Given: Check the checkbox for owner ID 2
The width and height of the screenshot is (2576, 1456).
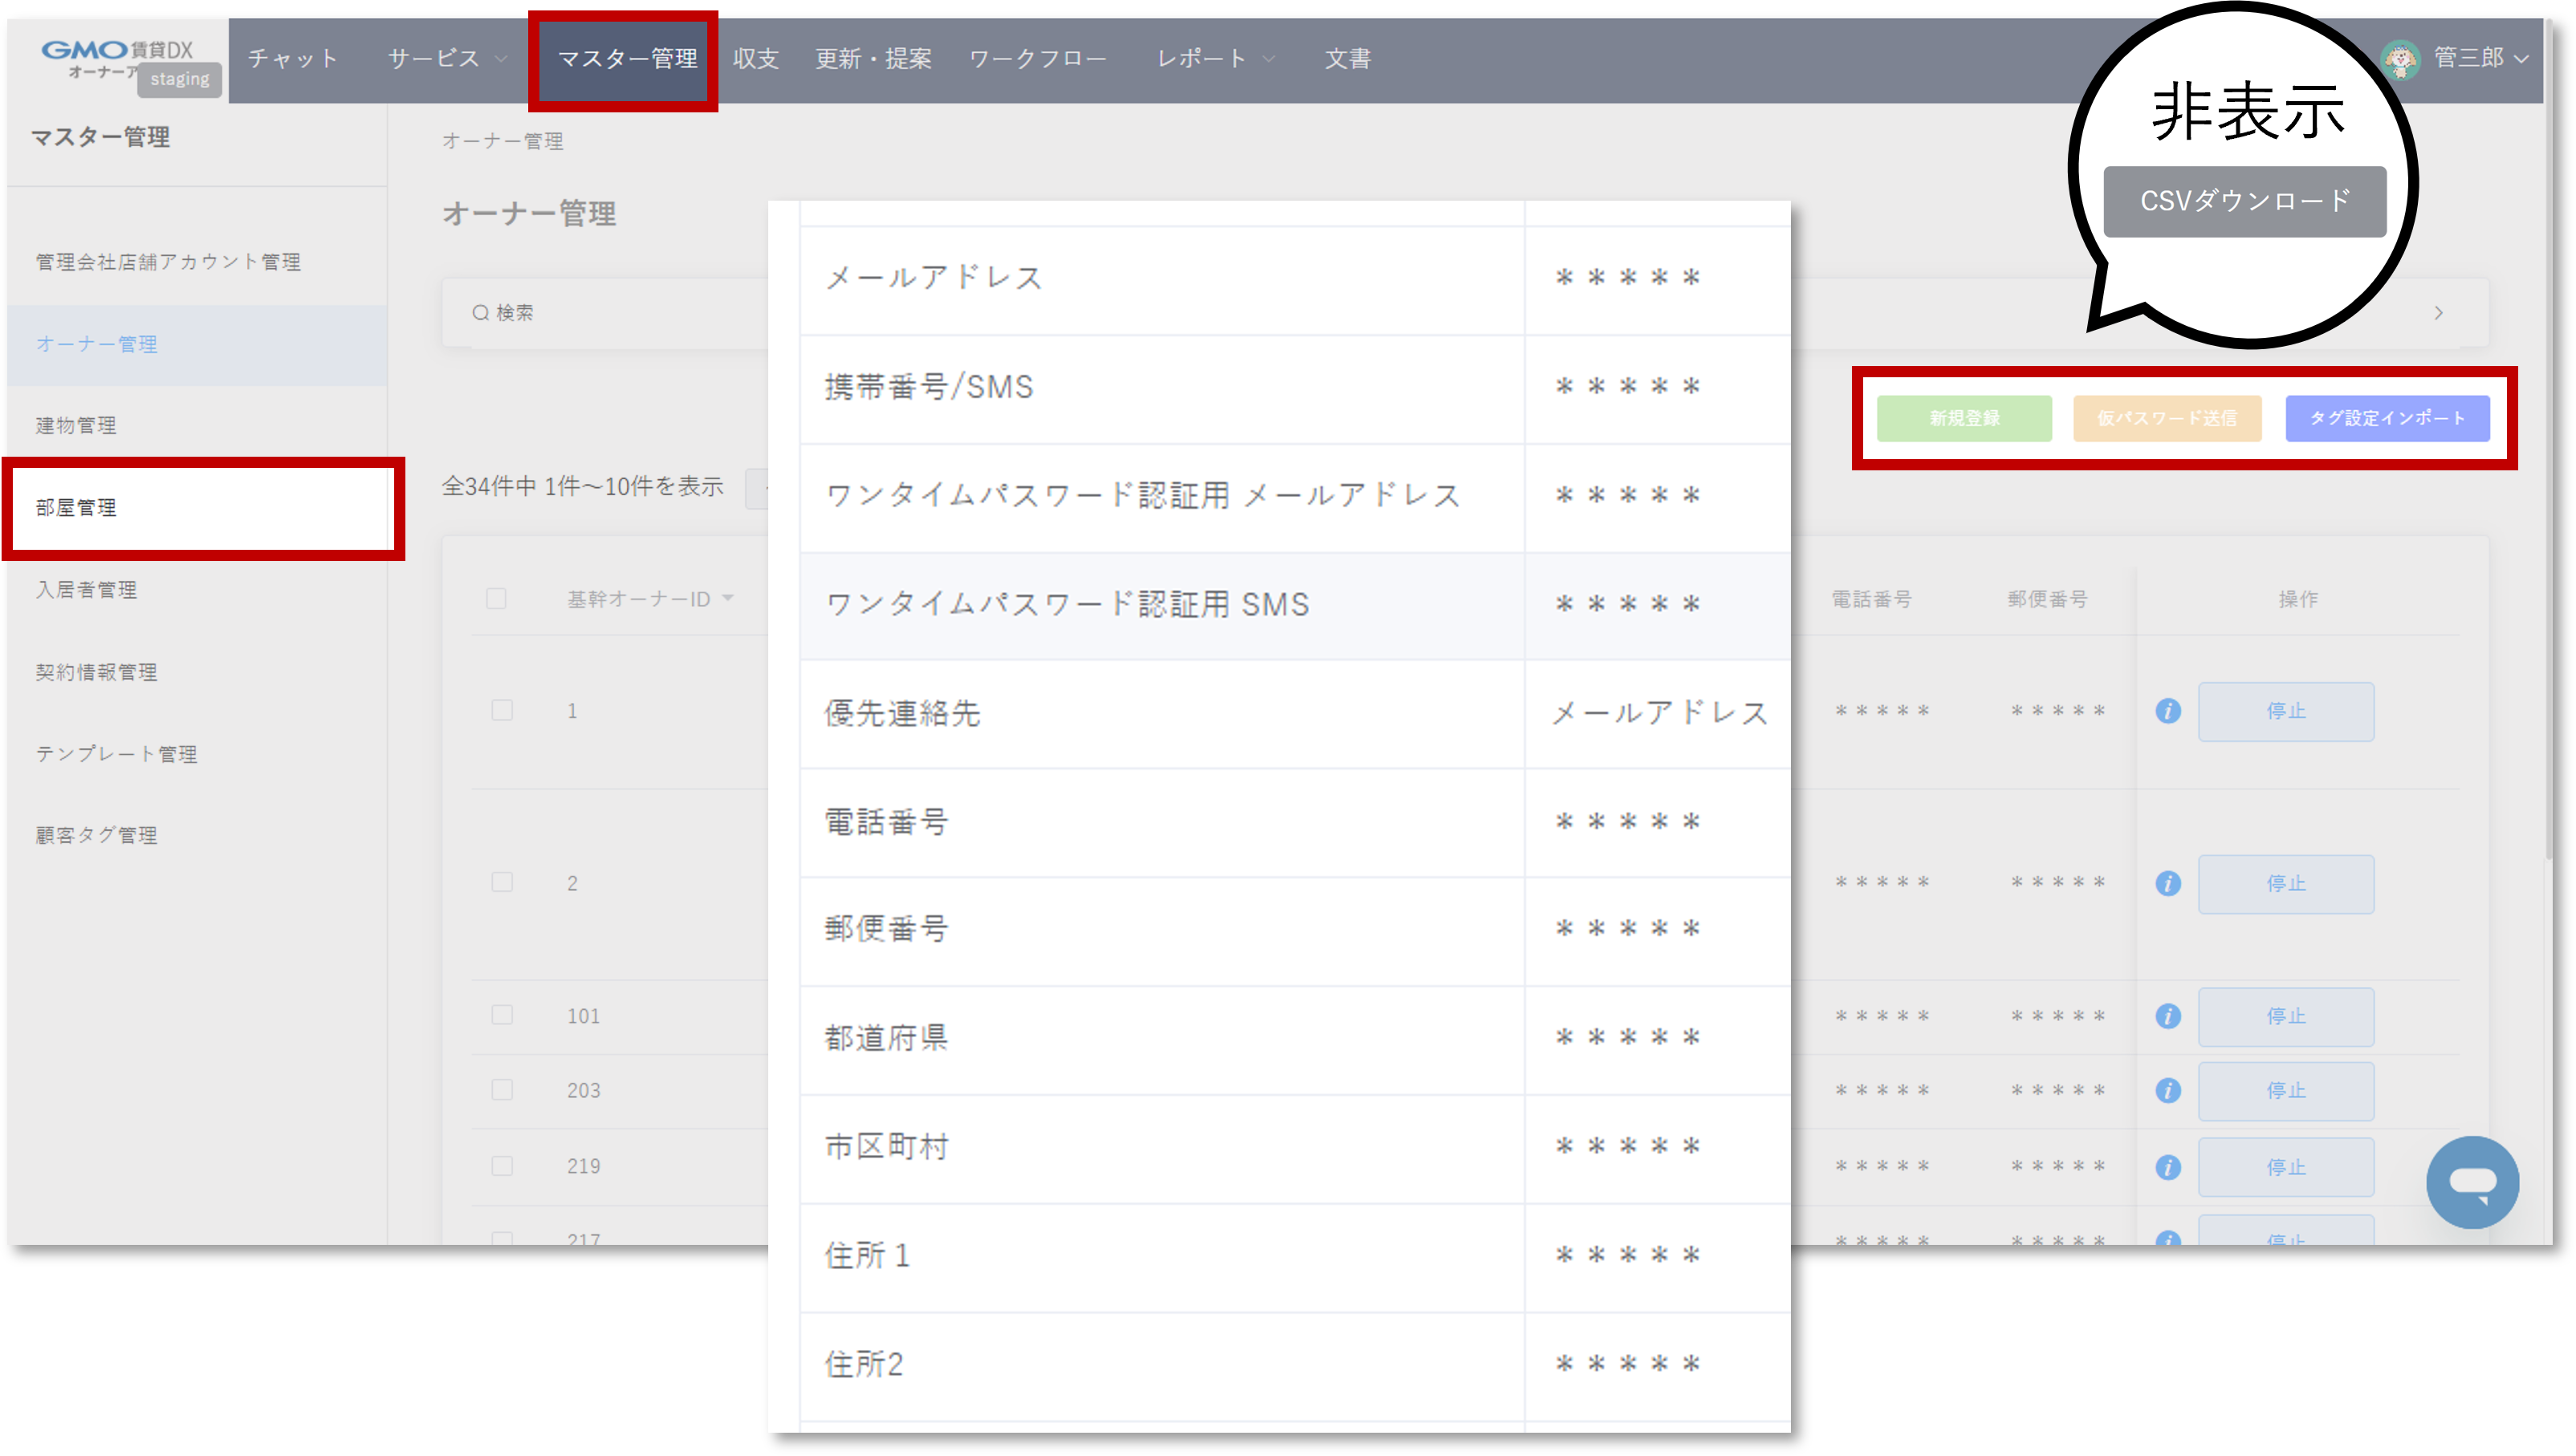Looking at the screenshot, I should [x=502, y=883].
